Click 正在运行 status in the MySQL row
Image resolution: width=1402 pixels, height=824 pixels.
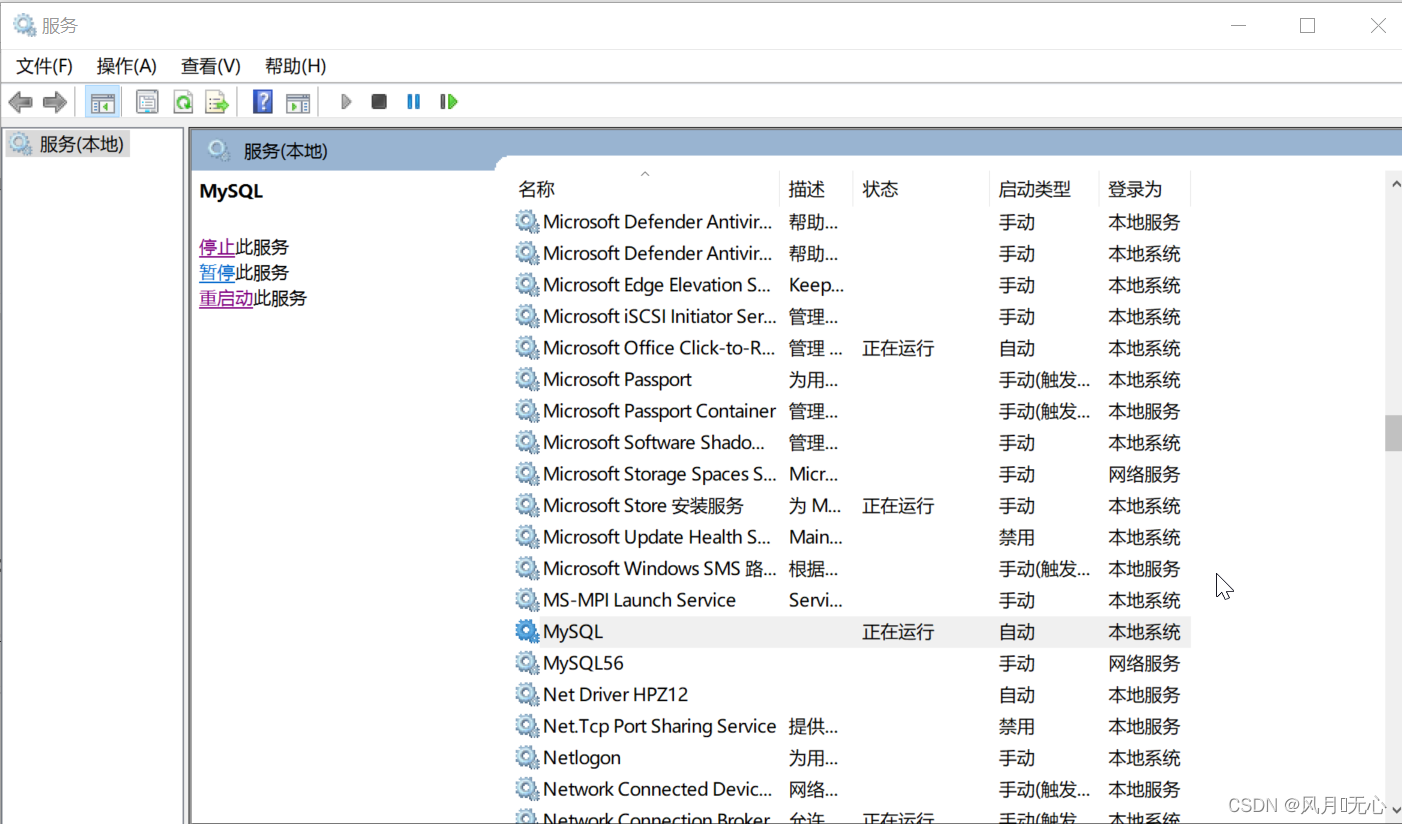tap(898, 631)
